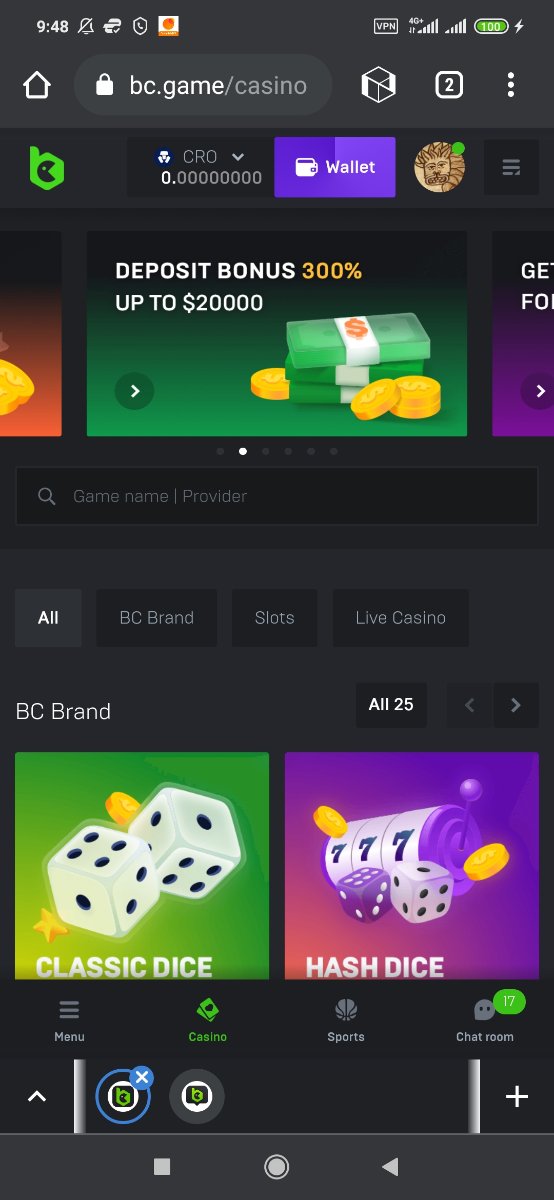554x1200 pixels.
Task: Show next BC Brand games with right arrow
Action: pos(516,705)
